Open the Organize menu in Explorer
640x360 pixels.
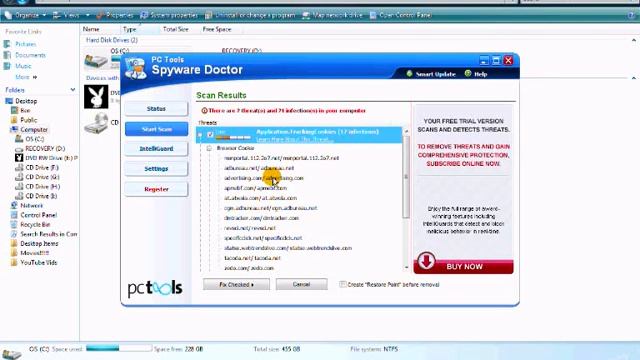coord(25,15)
